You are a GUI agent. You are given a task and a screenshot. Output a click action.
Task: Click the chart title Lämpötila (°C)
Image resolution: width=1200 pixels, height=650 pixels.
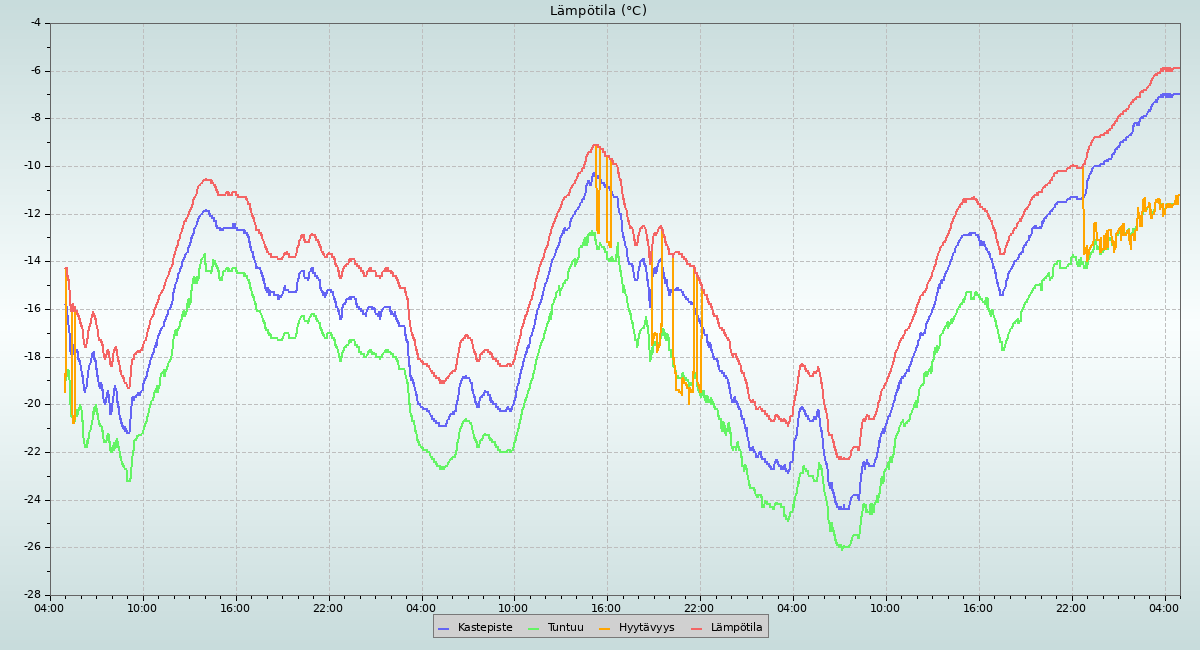coord(598,11)
